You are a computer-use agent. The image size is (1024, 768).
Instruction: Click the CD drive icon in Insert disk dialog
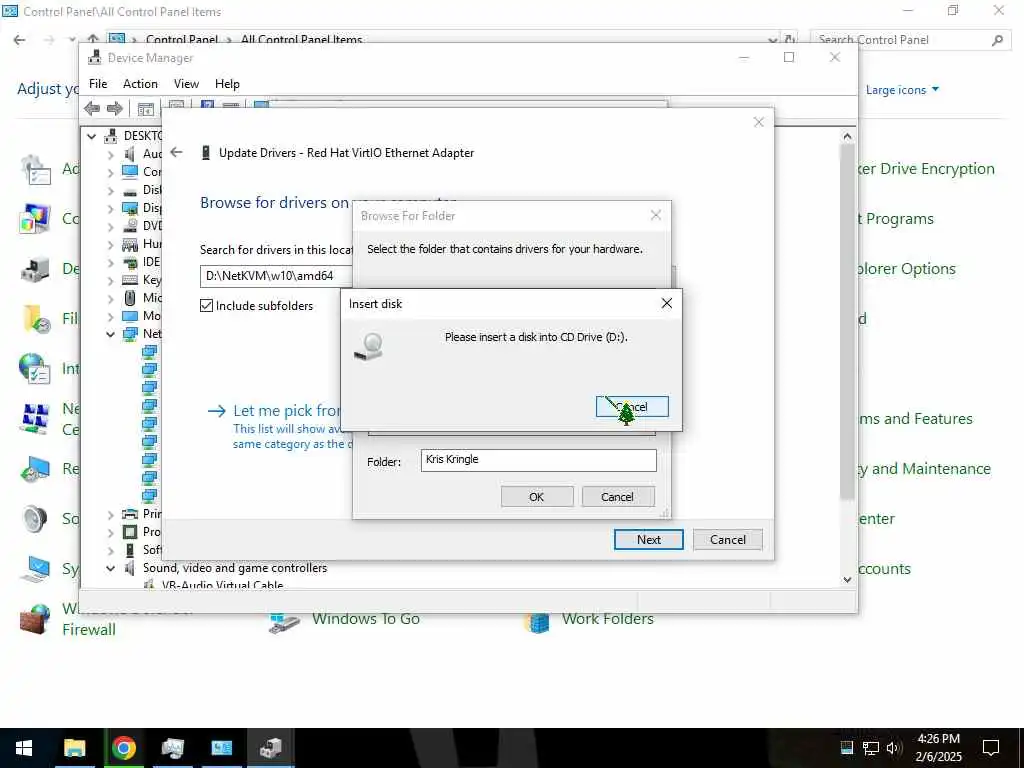click(369, 346)
